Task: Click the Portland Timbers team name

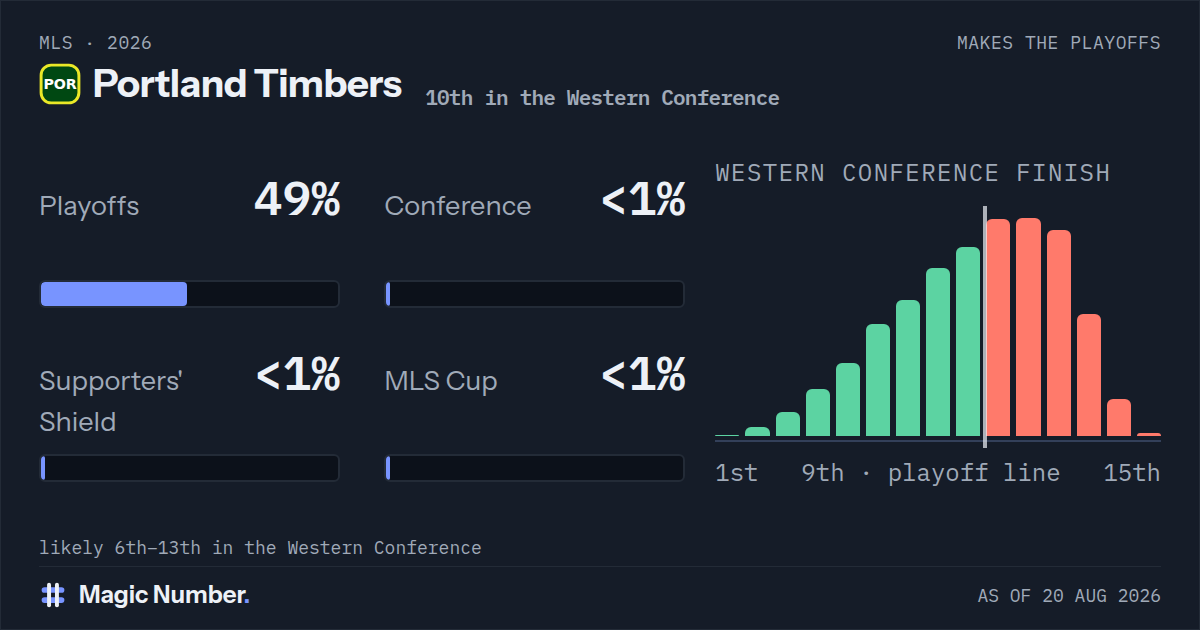Action: coord(247,84)
